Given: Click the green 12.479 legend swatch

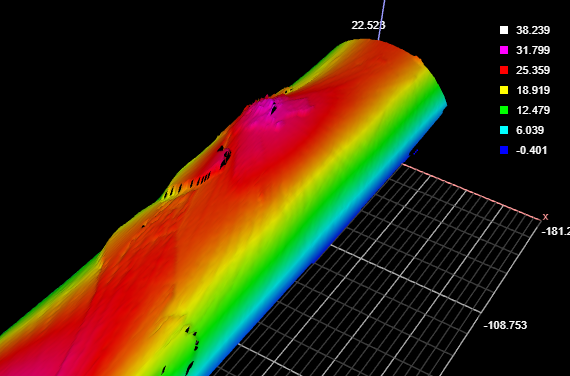Looking at the screenshot, I should point(504,110).
